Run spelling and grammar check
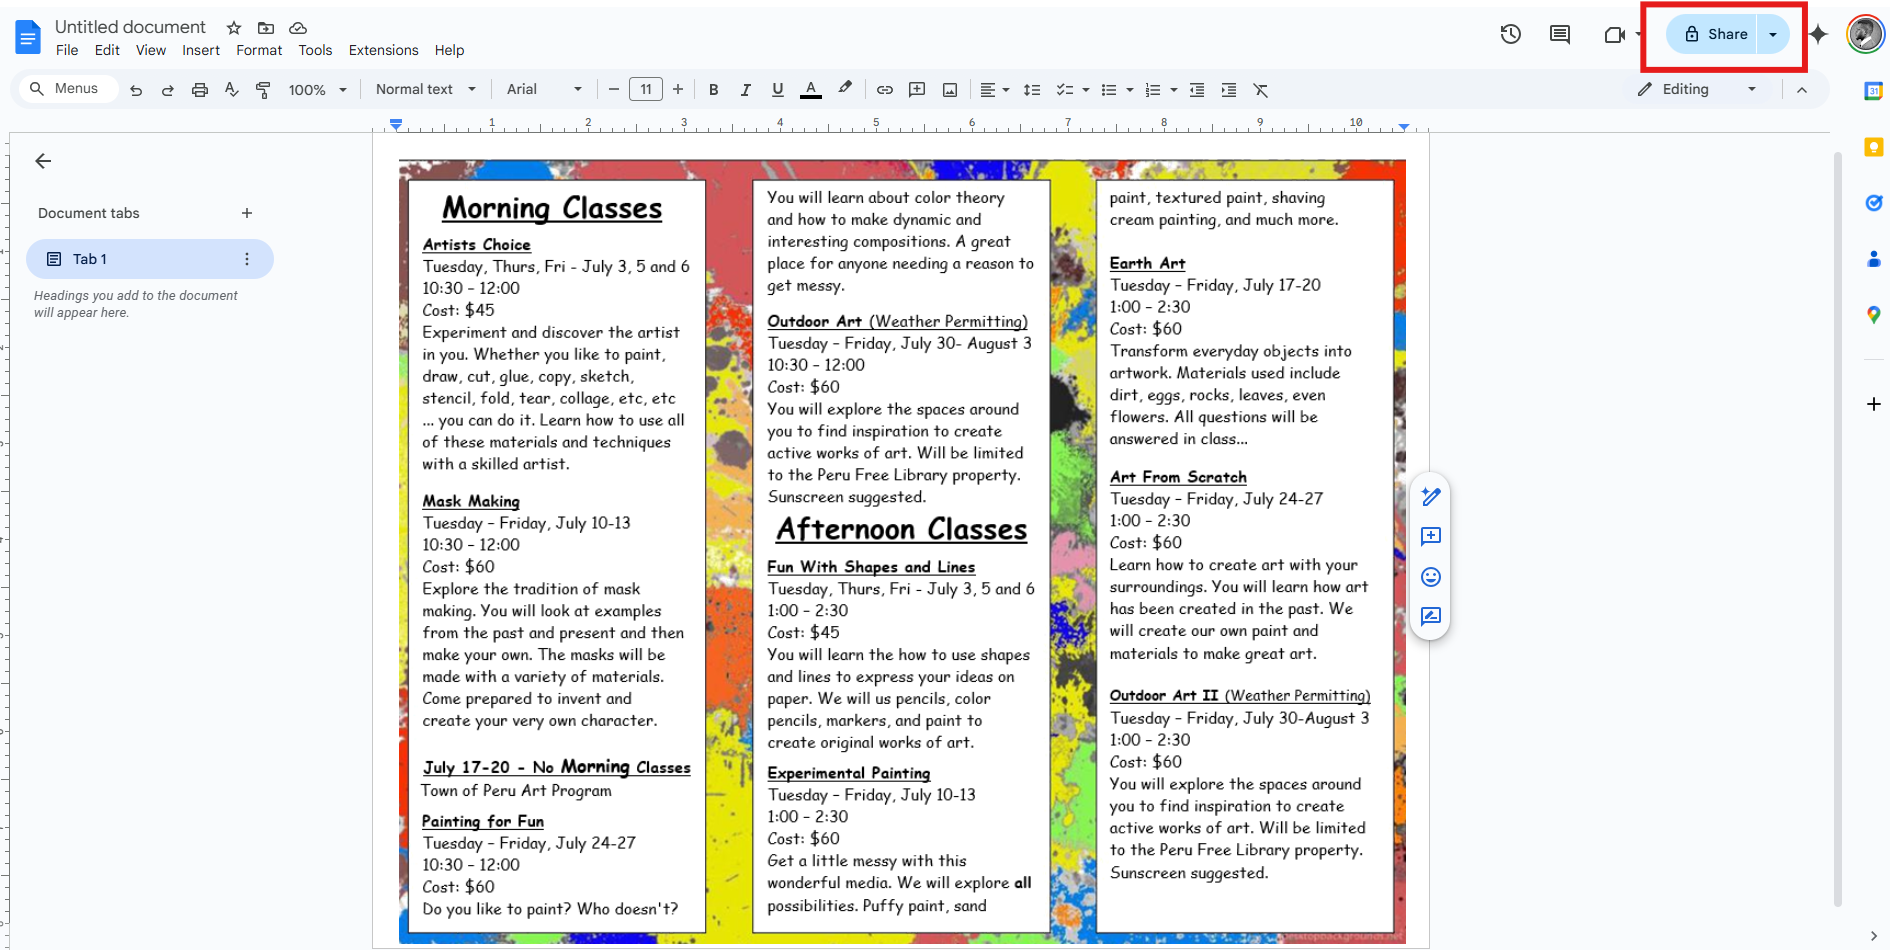 [x=231, y=89]
